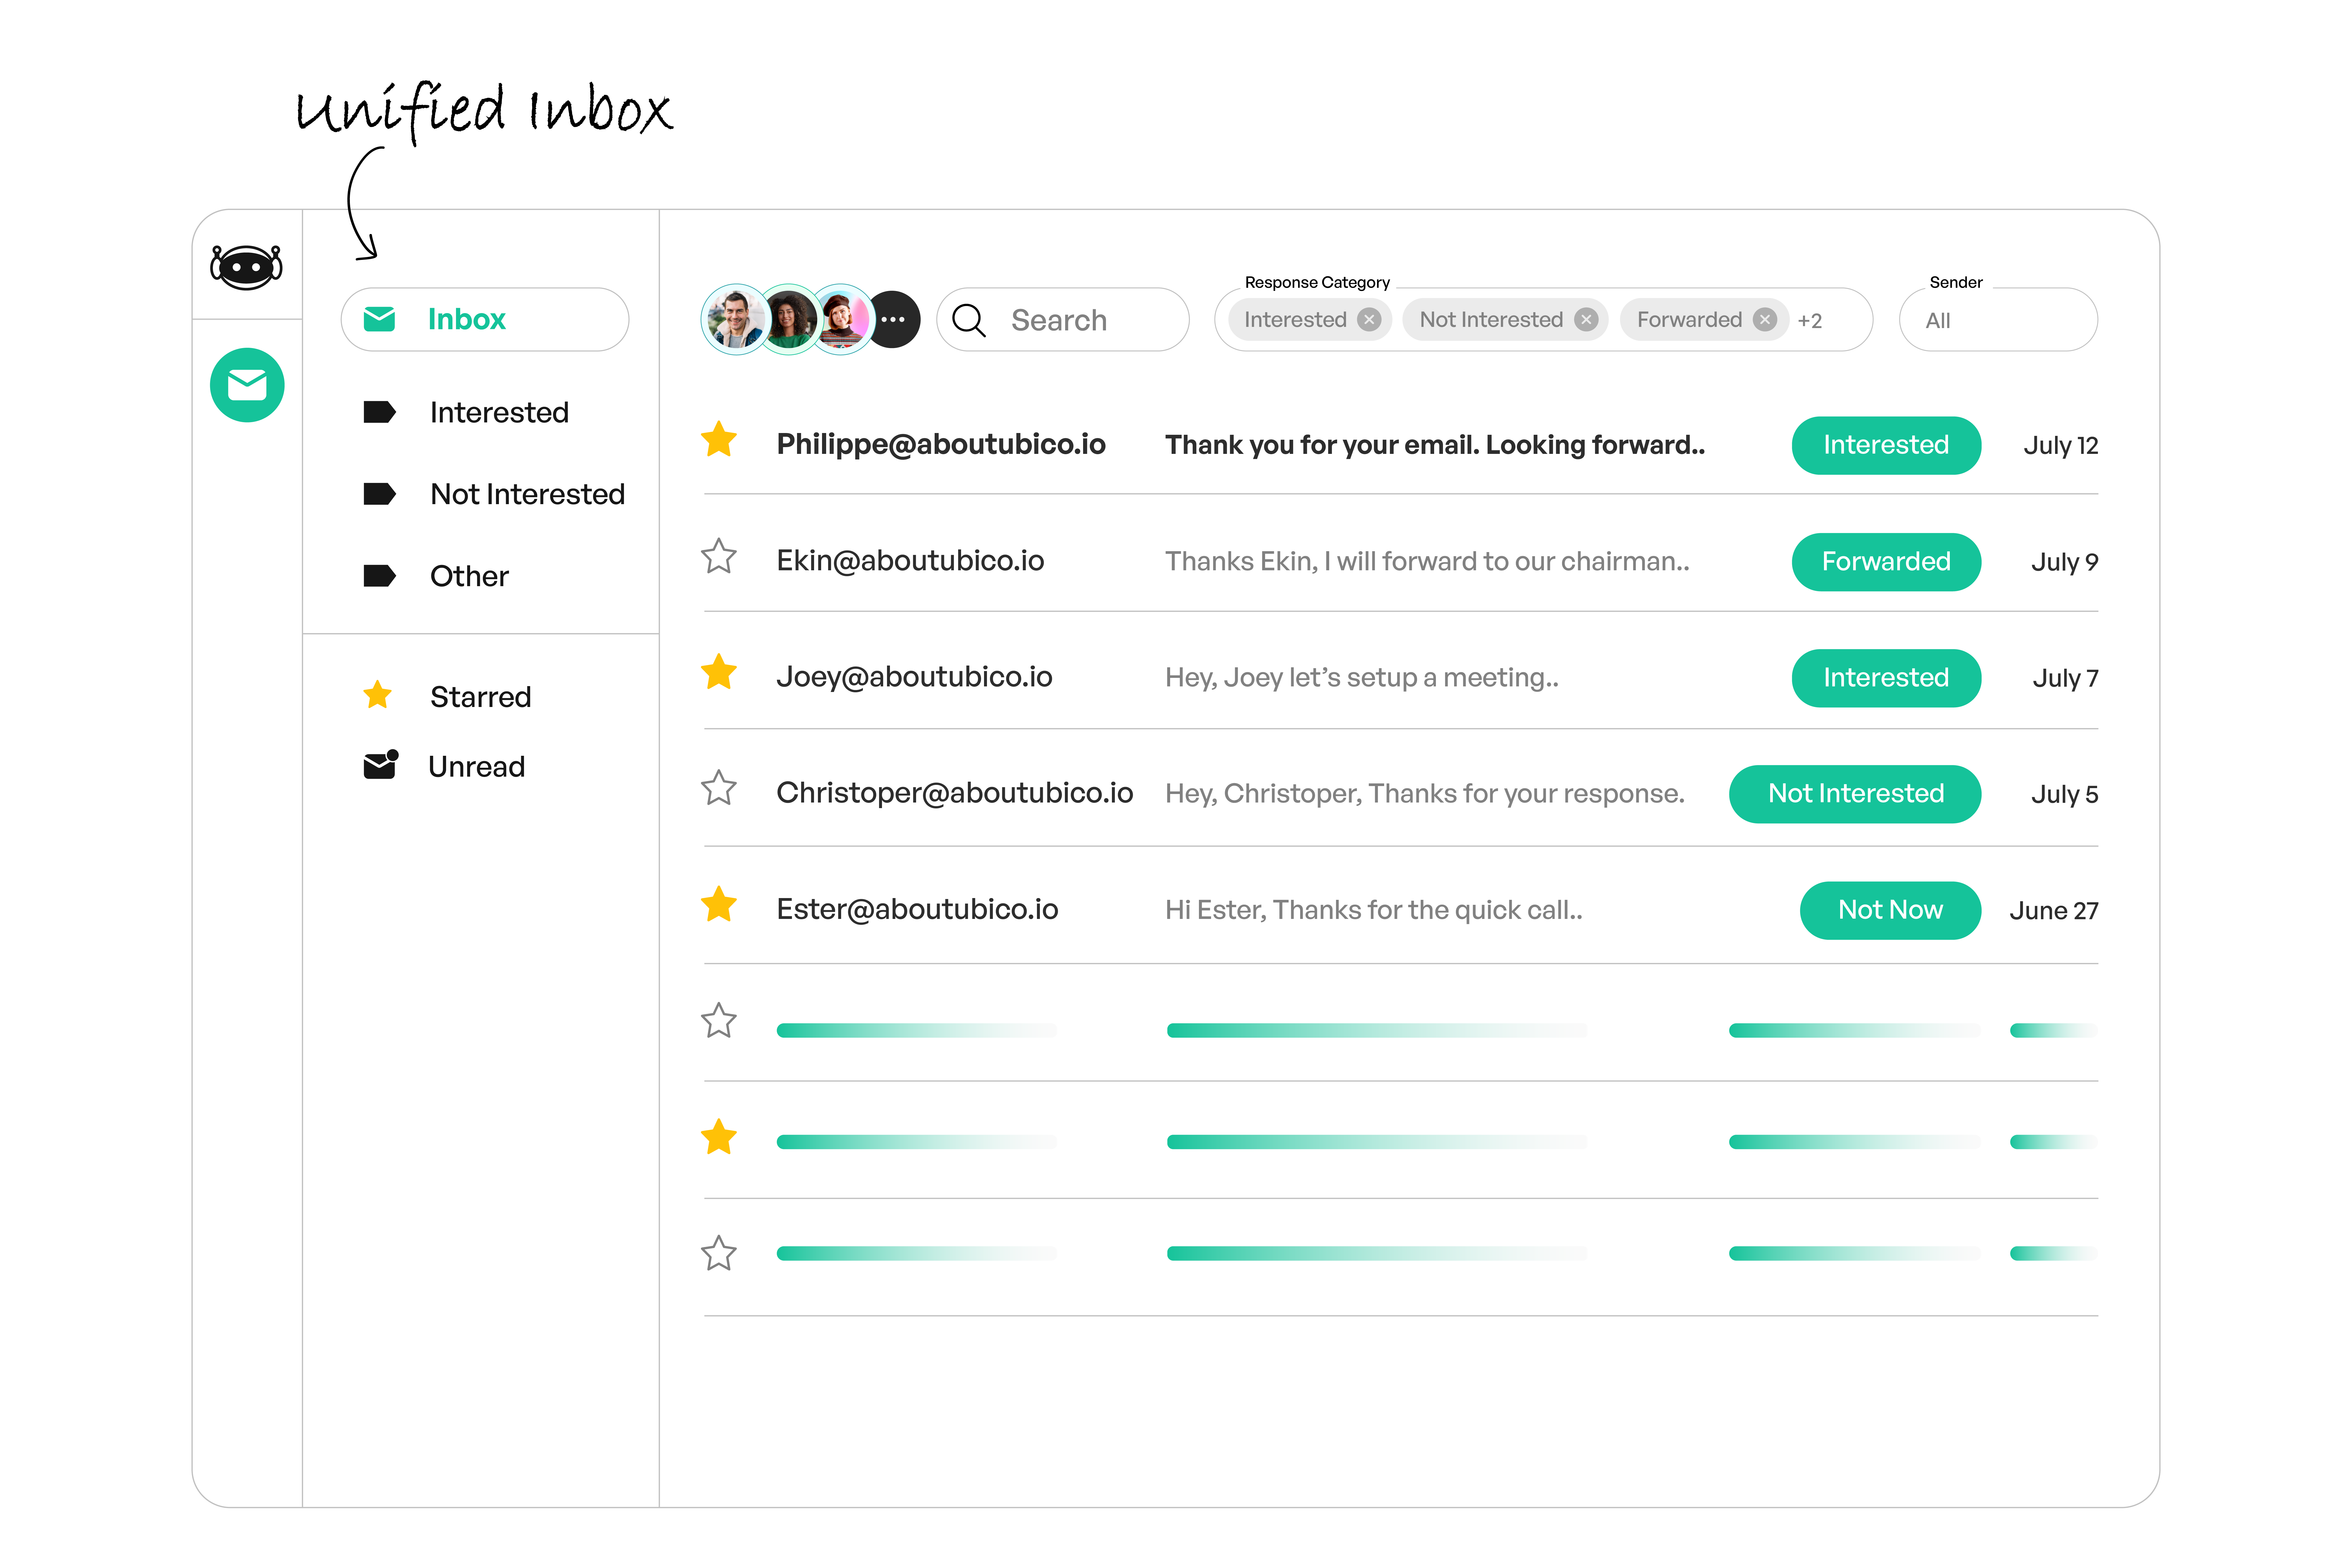
Task: Star the Ekin@aboutubico.io email
Action: (719, 556)
